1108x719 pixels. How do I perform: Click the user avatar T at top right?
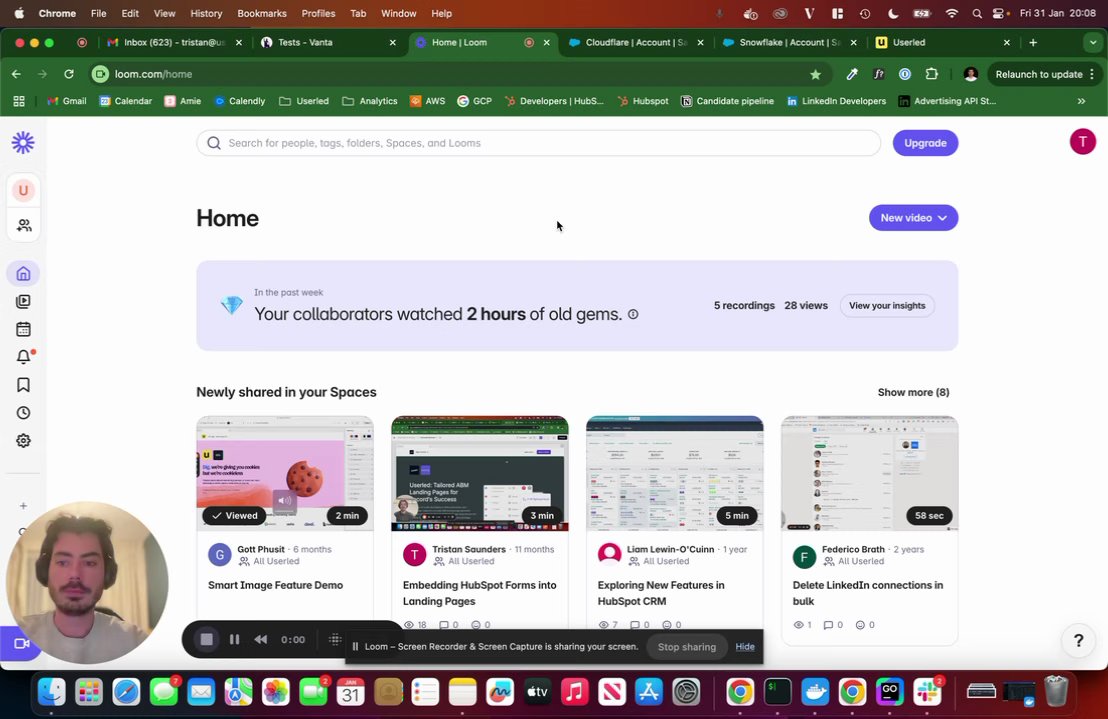[1083, 142]
